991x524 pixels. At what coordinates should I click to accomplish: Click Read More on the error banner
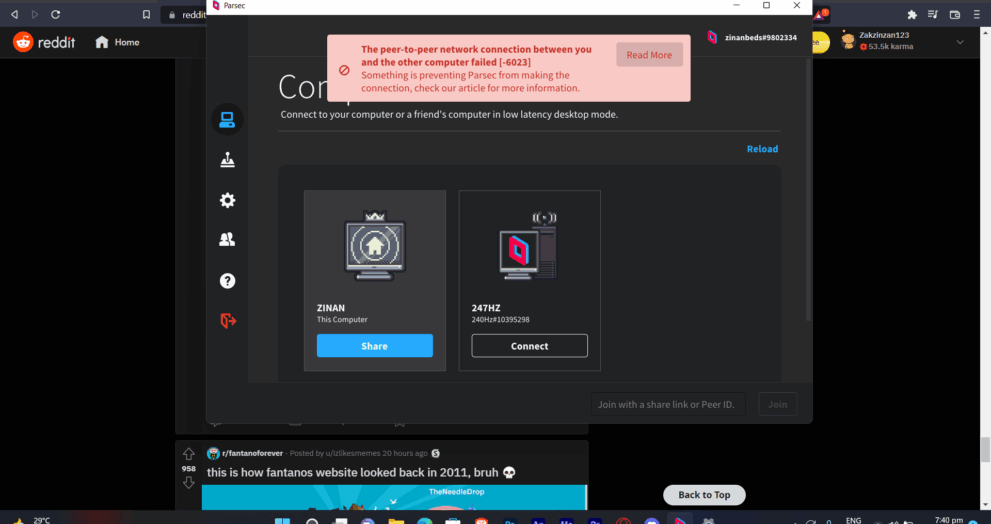pyautogui.click(x=649, y=55)
